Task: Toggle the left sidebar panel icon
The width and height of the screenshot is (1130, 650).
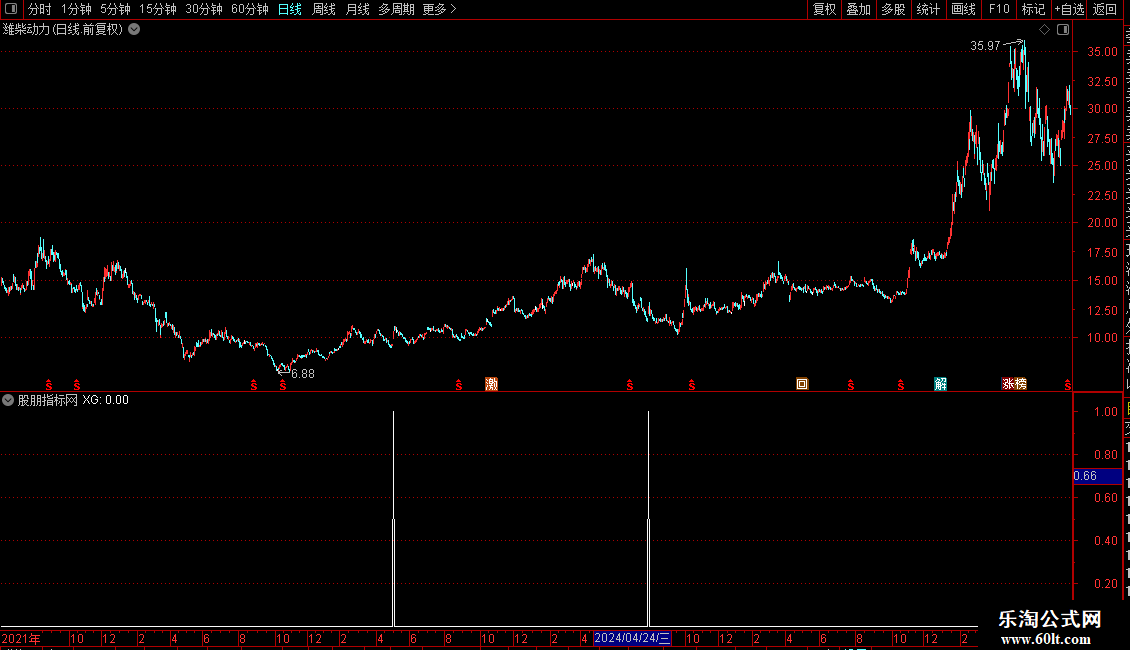Action: pyautogui.click(x=11, y=9)
